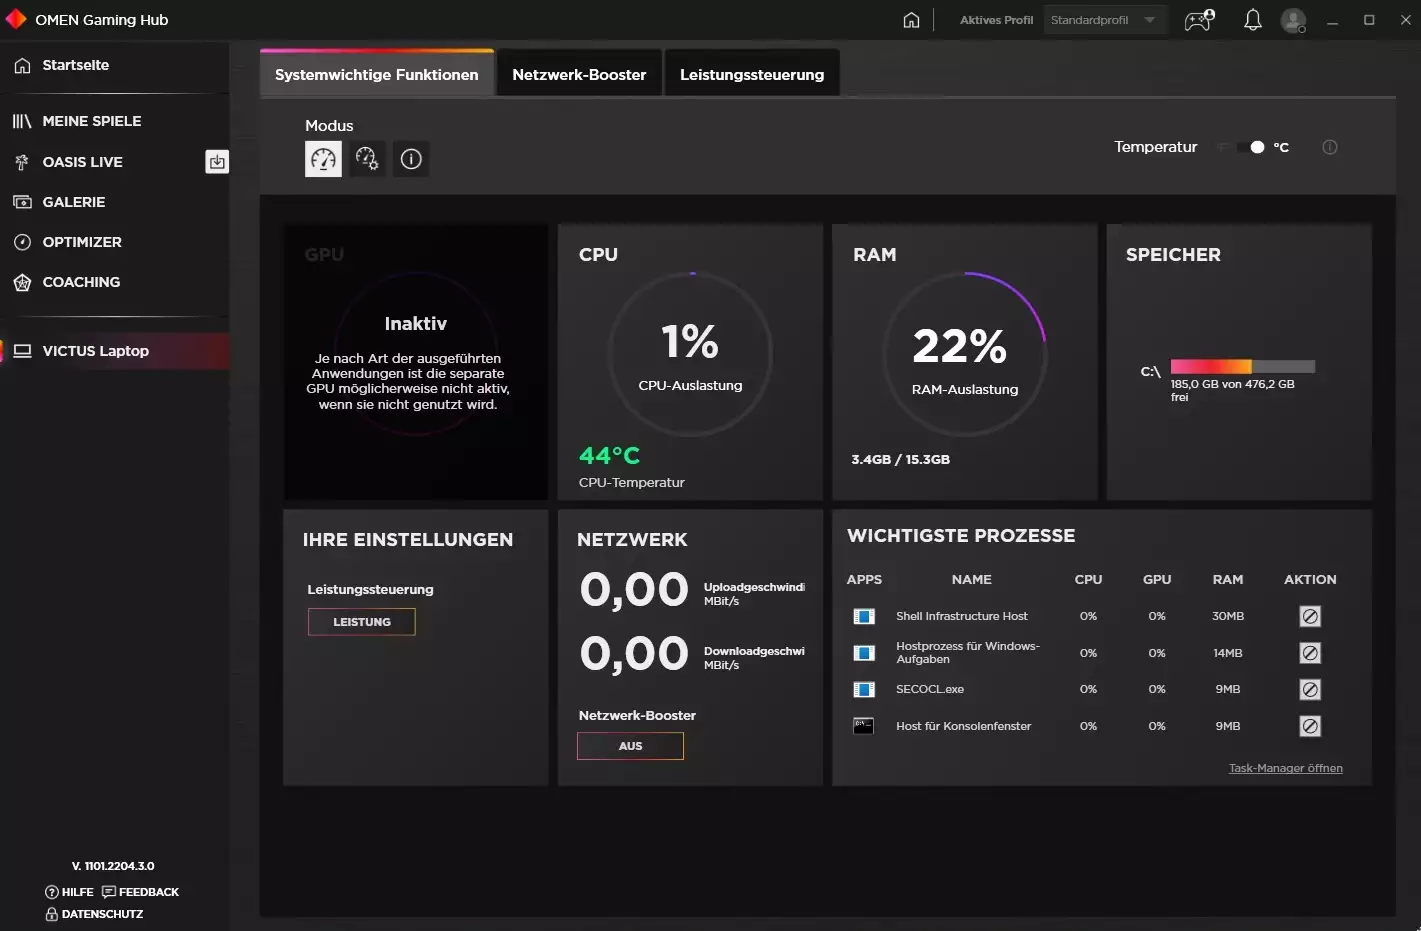This screenshot has width=1421, height=931.
Task: Click 30MB RAM value for Shell Infrastructure Host
Action: pos(1228,616)
